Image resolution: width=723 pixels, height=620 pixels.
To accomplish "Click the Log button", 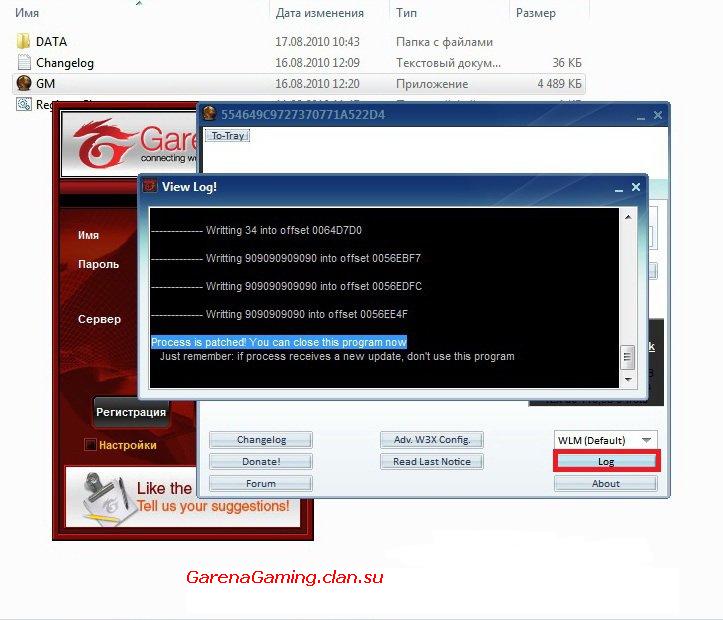I will [x=606, y=461].
